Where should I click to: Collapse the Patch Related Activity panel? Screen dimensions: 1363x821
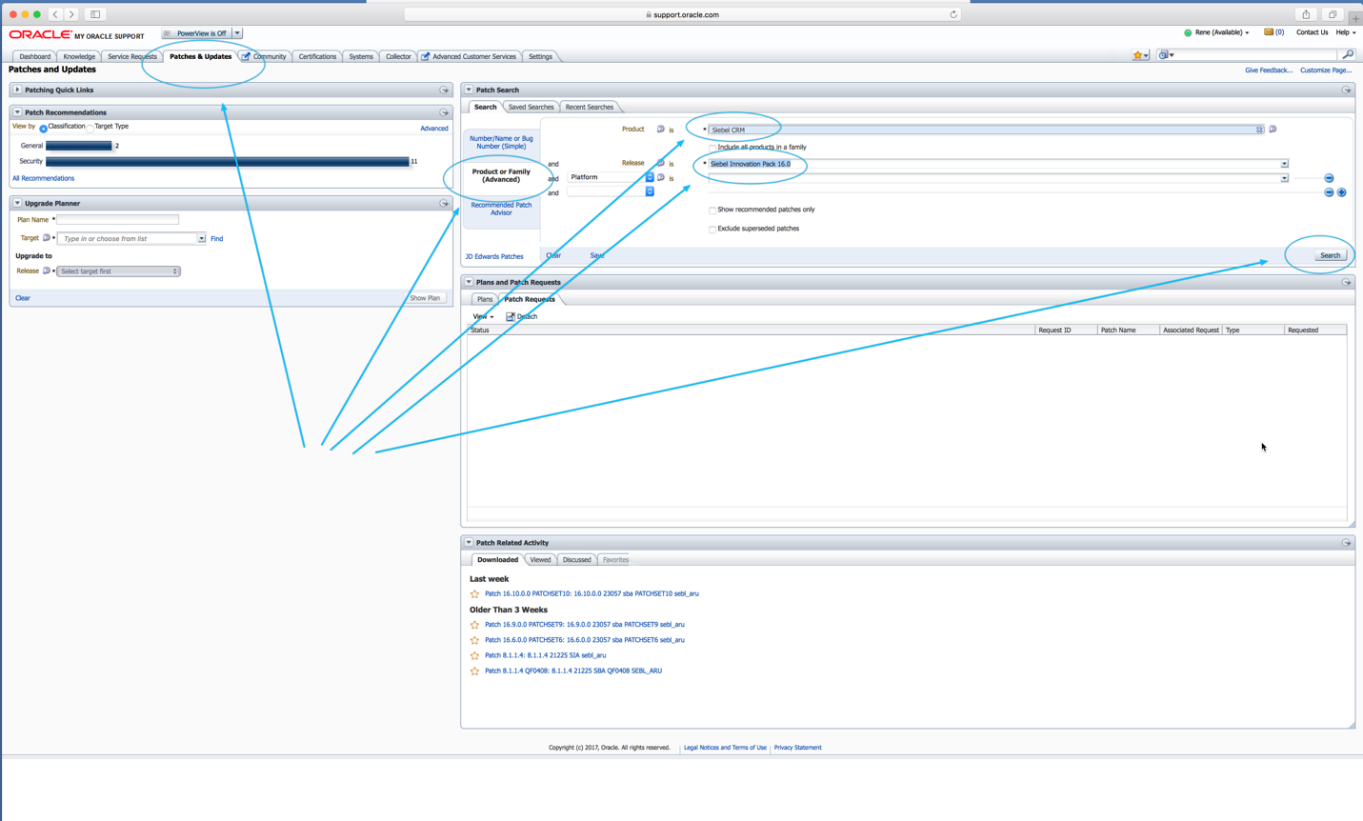click(469, 543)
